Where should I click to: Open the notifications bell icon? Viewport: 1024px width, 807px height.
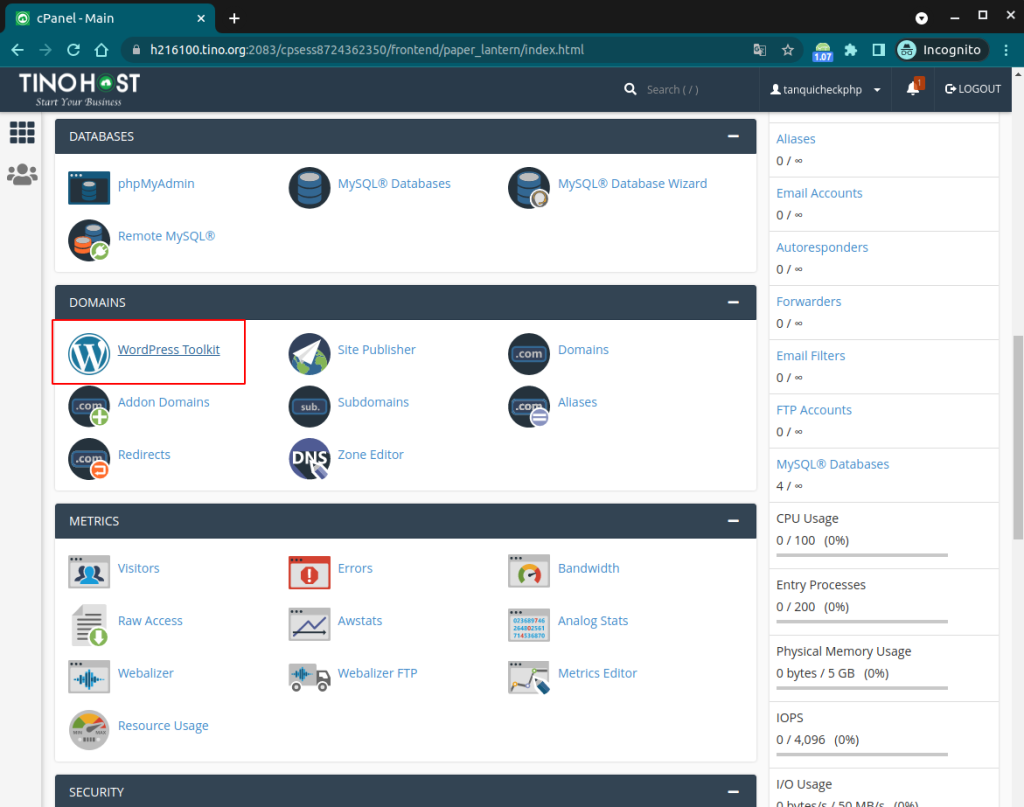914,88
